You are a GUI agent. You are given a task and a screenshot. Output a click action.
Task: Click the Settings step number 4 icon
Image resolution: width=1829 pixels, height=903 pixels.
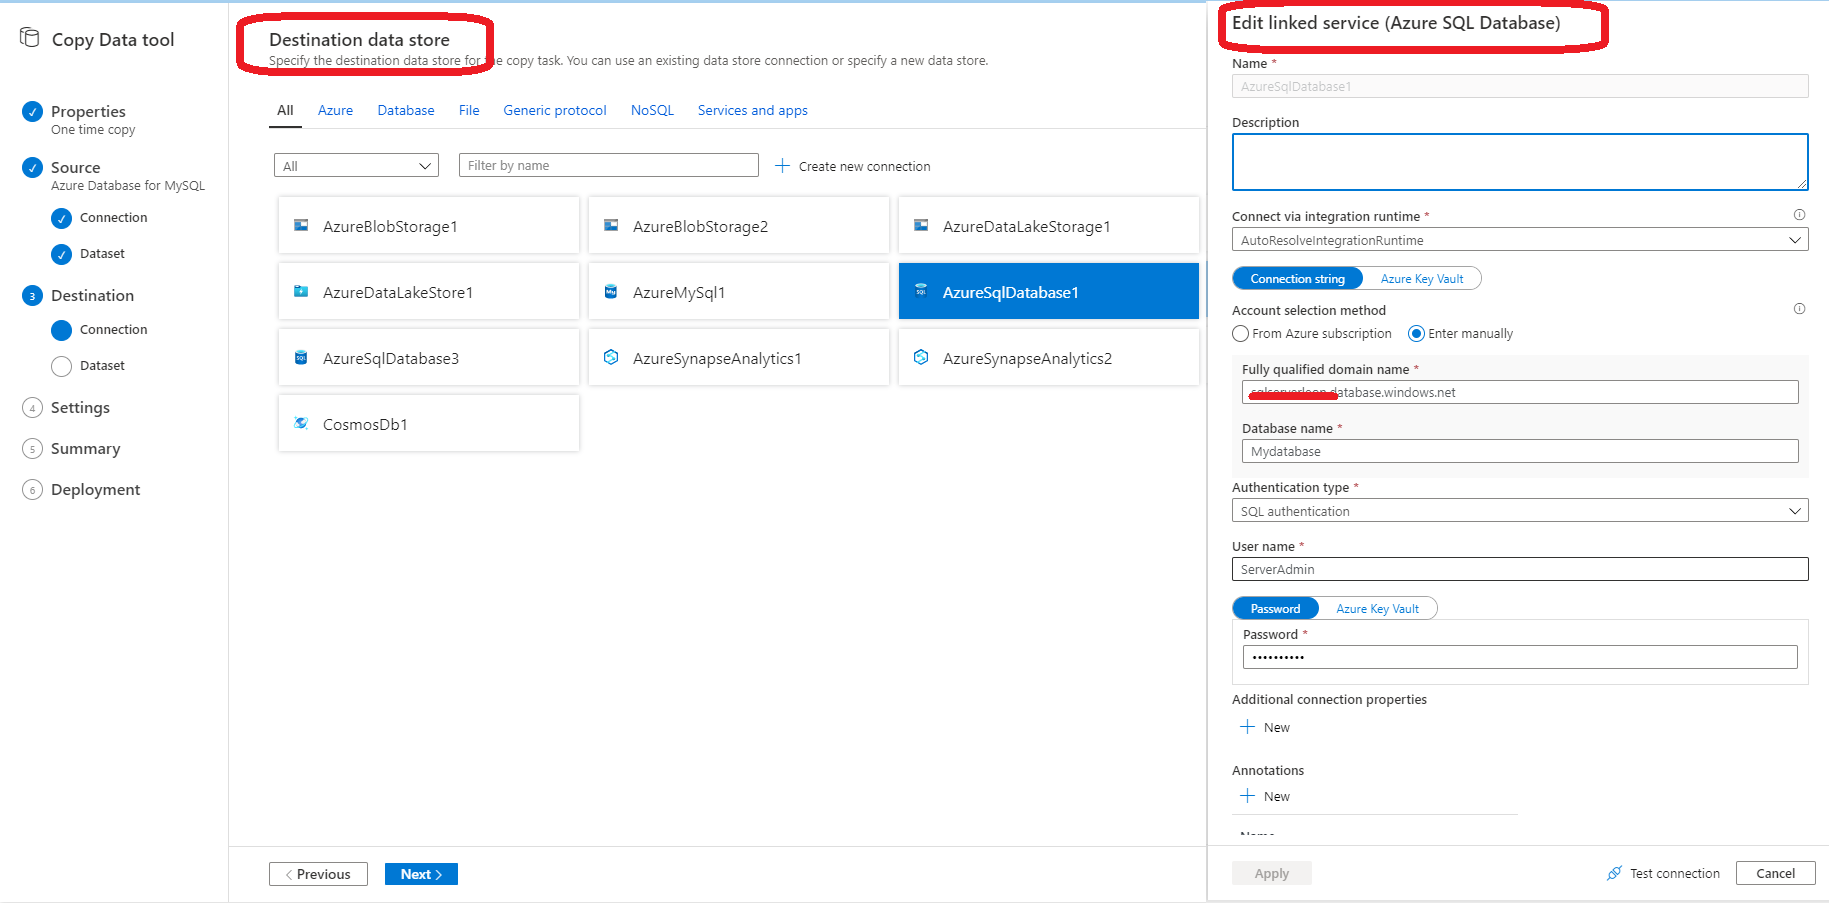pyautogui.click(x=32, y=407)
